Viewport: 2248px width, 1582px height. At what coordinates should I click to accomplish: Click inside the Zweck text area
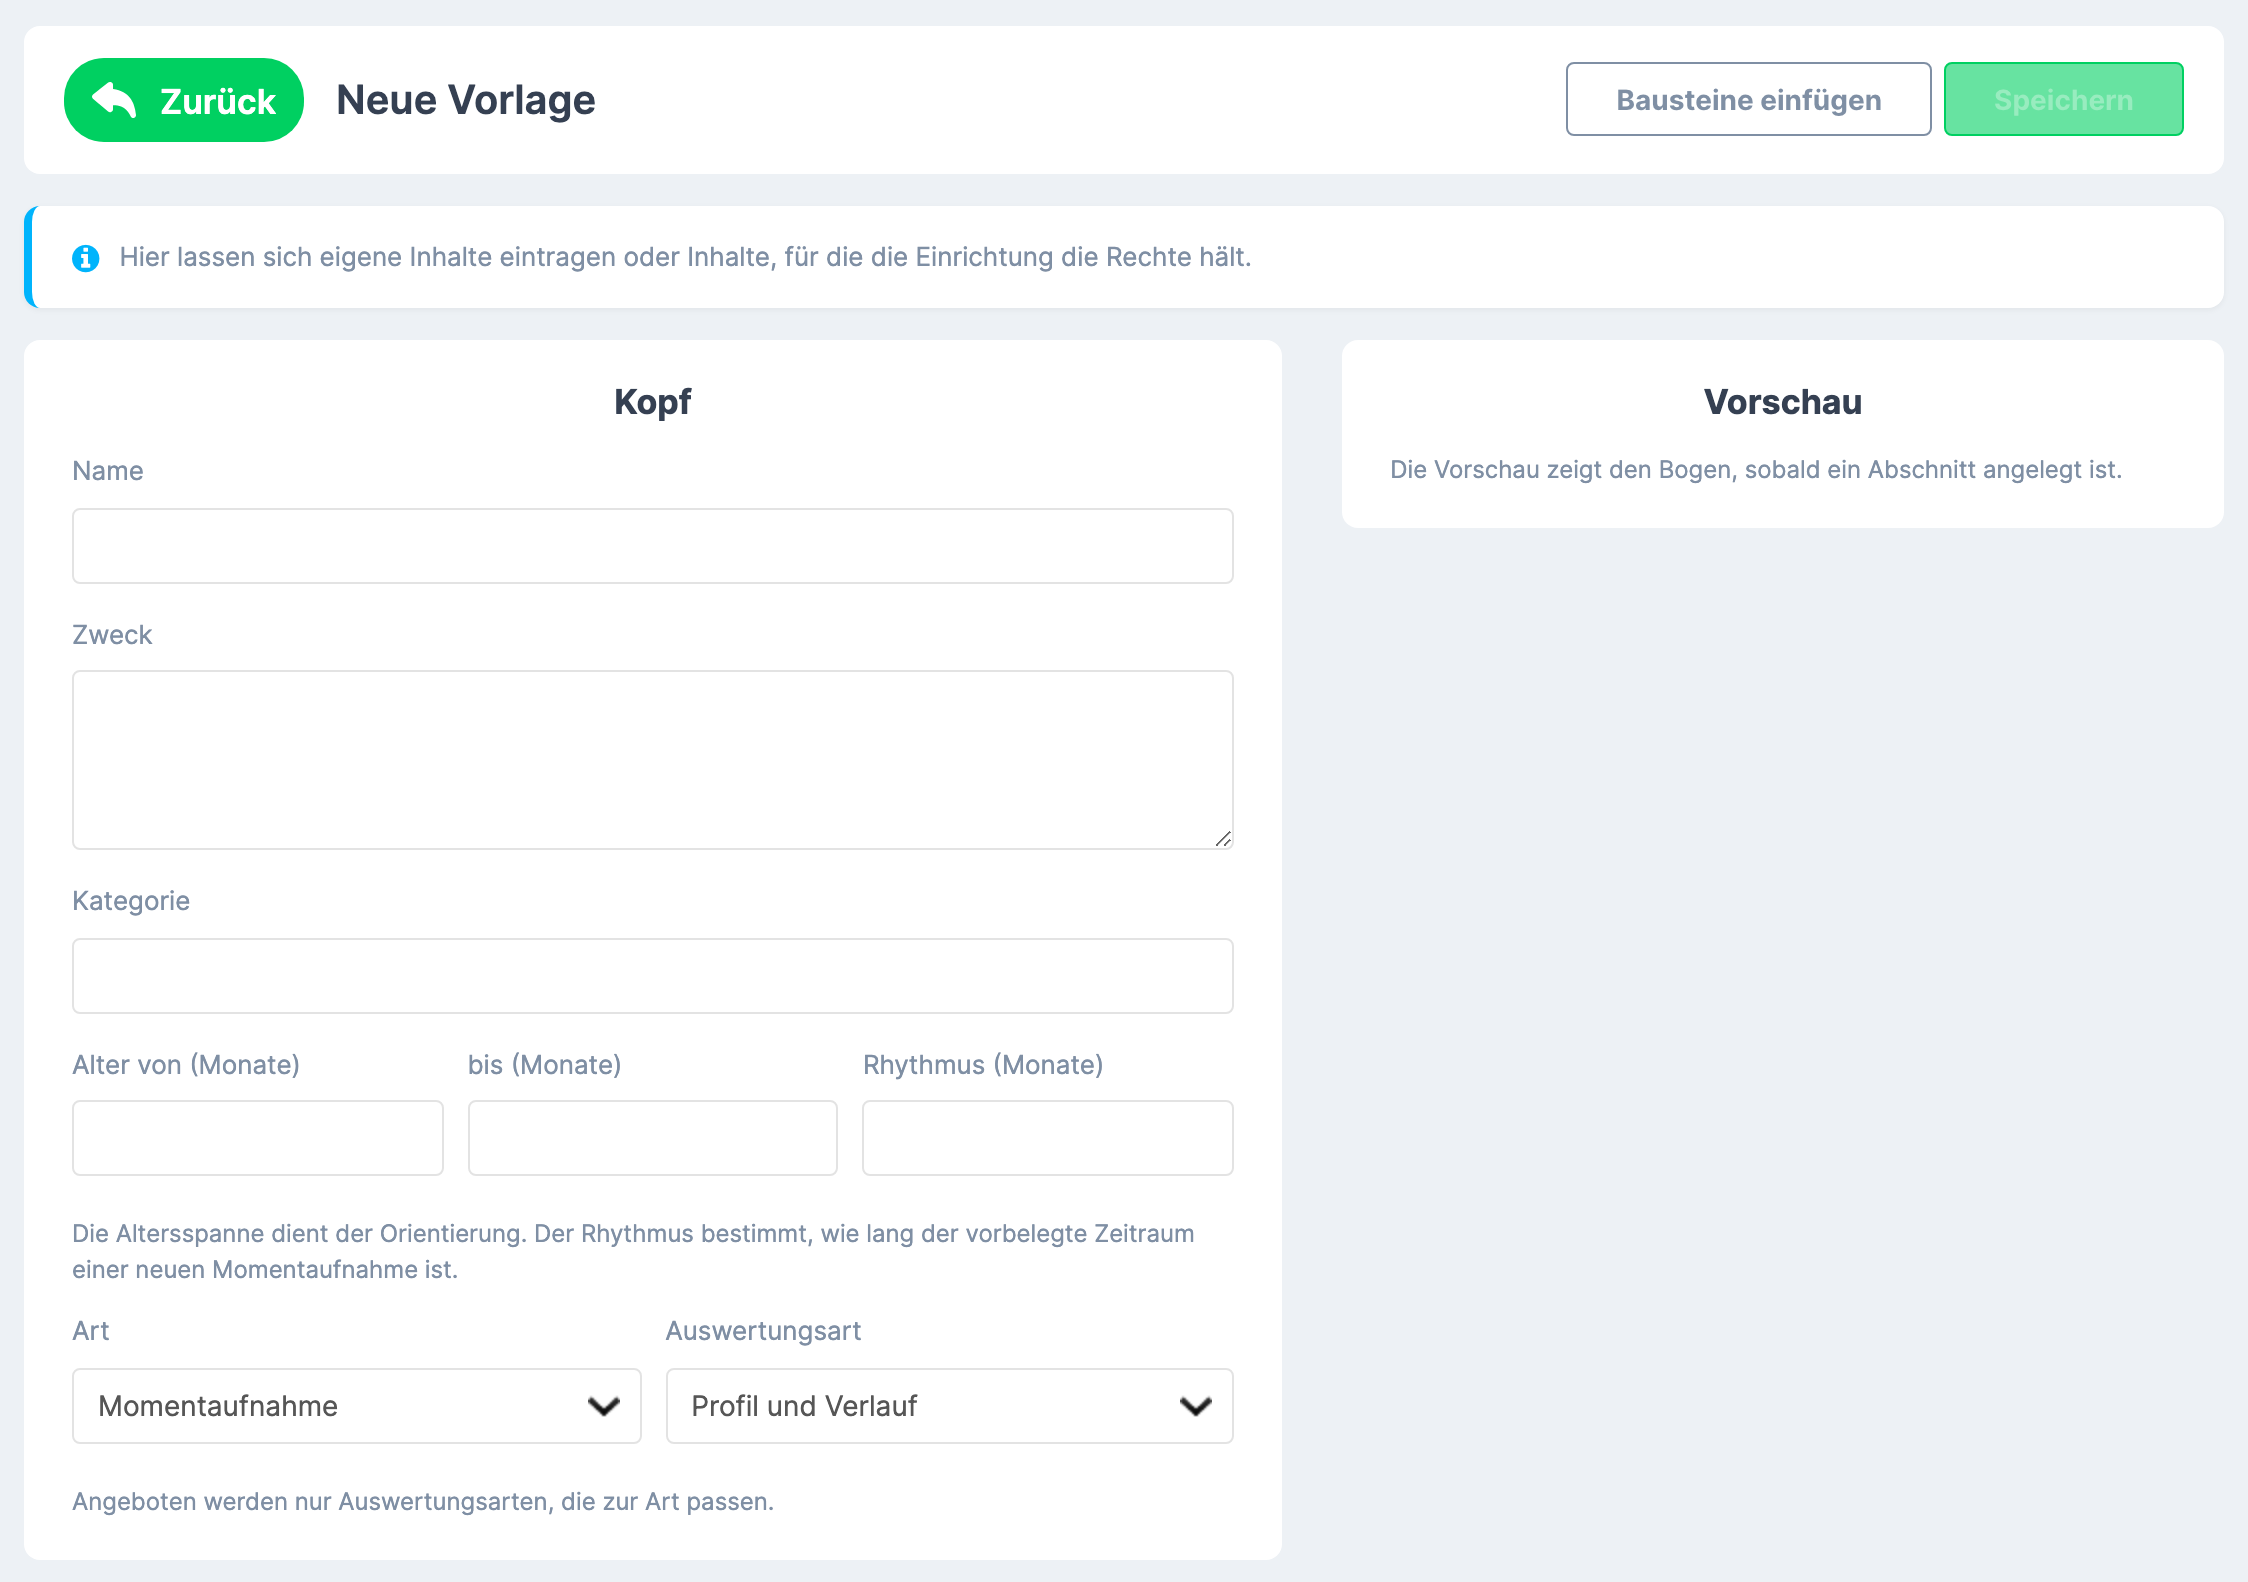653,760
